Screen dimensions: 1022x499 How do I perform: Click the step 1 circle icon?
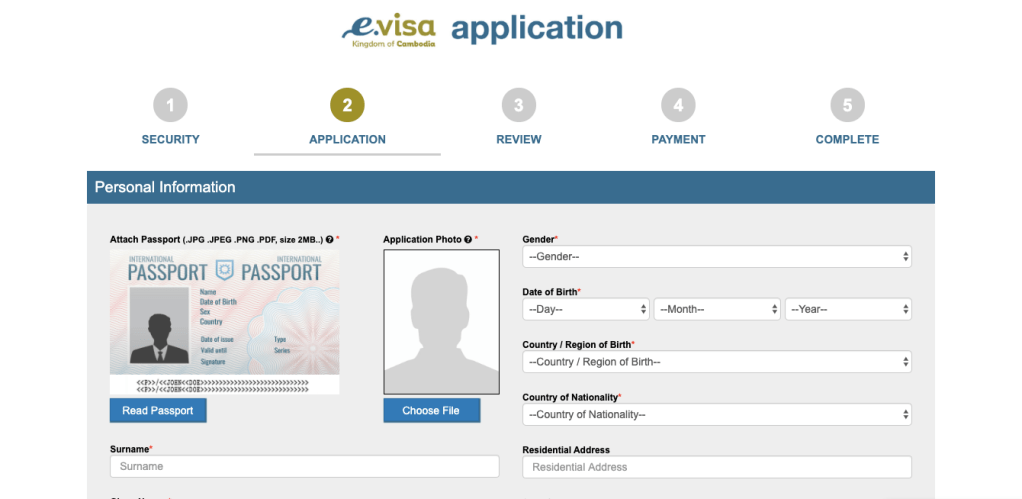(170, 105)
